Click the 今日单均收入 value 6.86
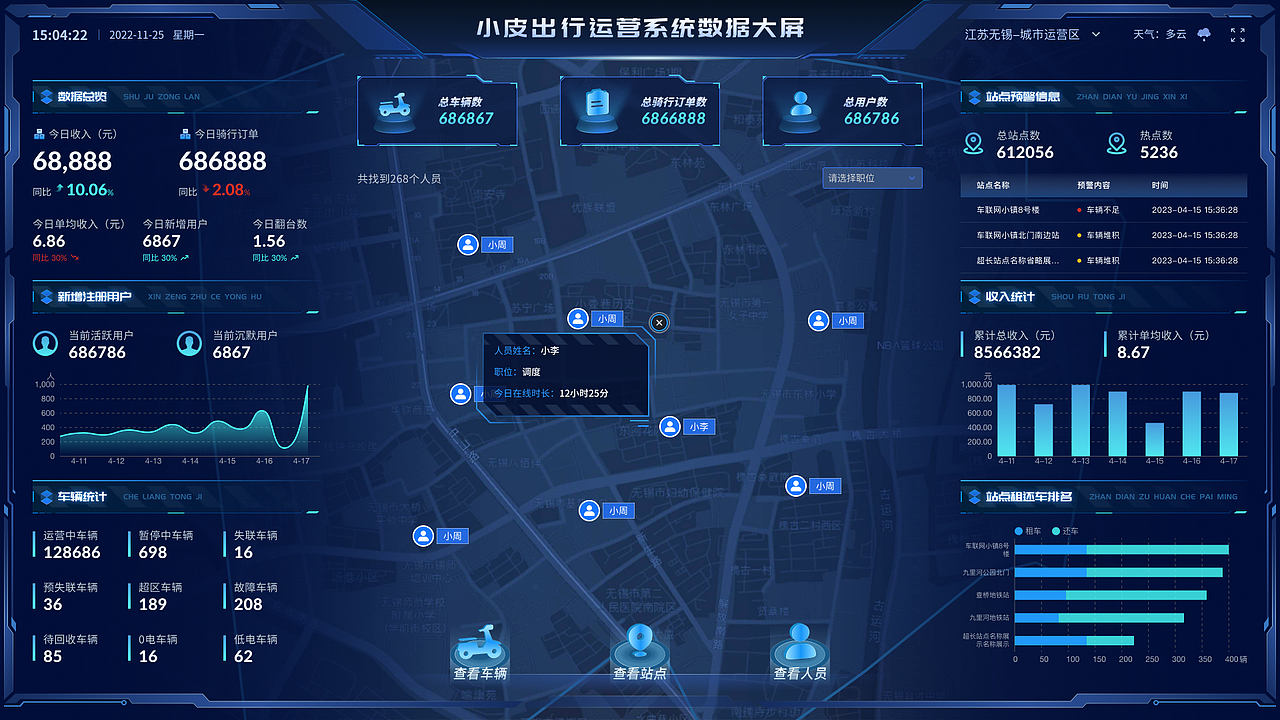This screenshot has height=720, width=1280. coord(49,241)
